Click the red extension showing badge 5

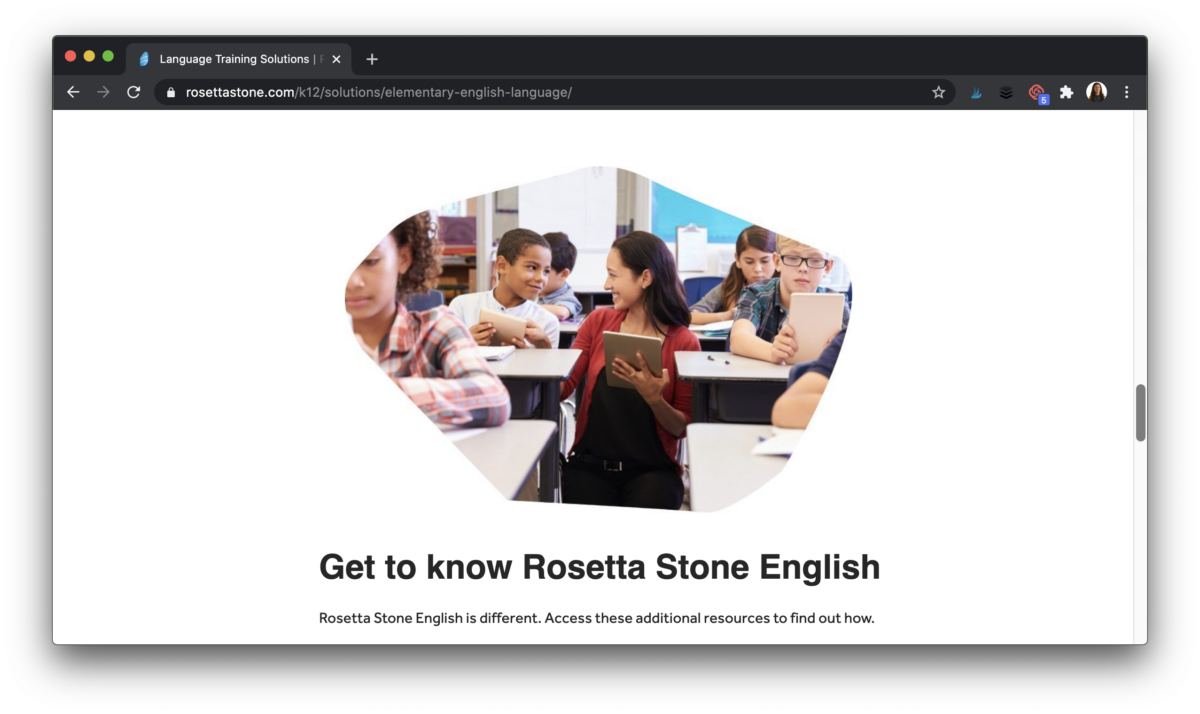[1037, 92]
